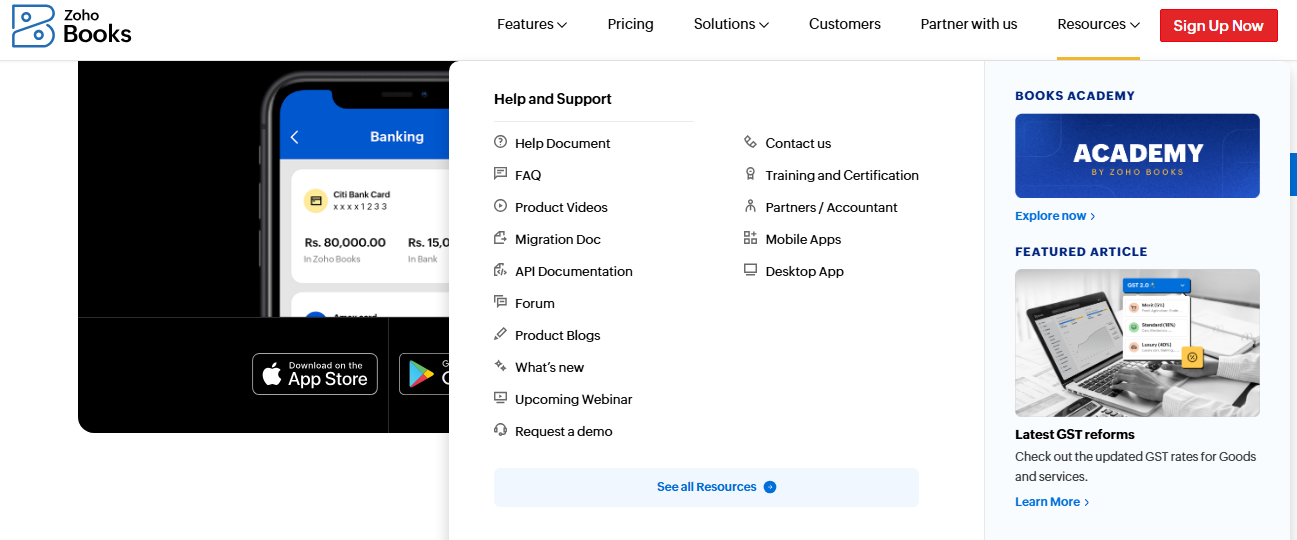Open the Customers menu item
Image resolution: width=1297 pixels, height=540 pixels.
coord(845,24)
